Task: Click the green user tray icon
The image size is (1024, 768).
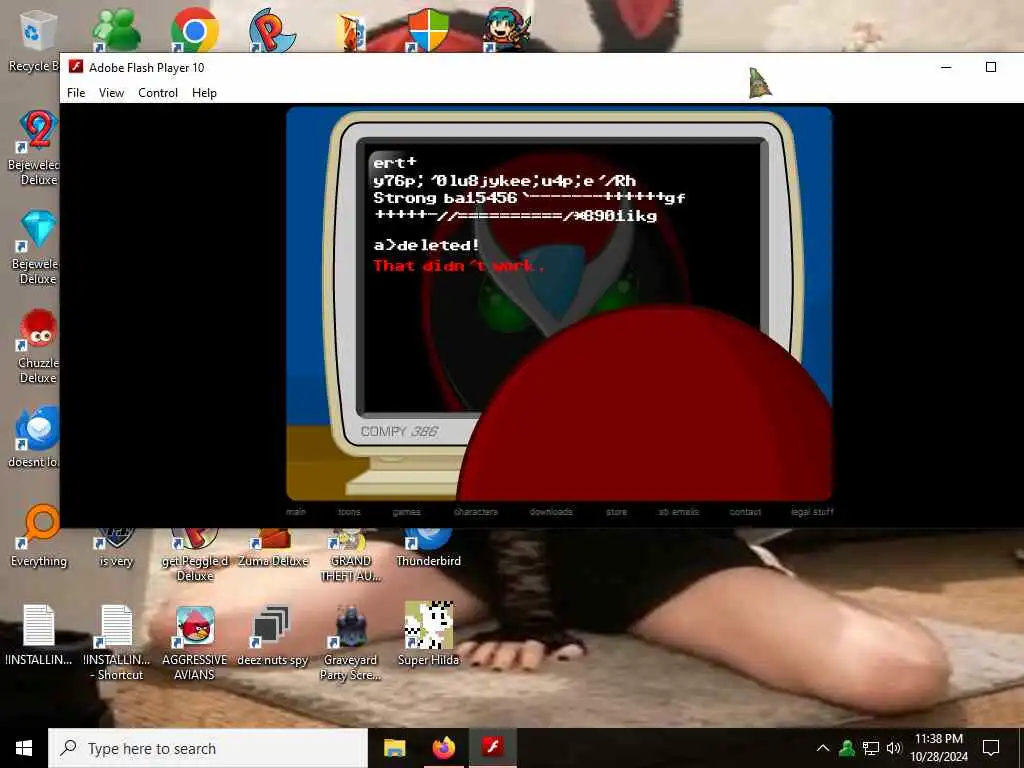Action: [847, 748]
